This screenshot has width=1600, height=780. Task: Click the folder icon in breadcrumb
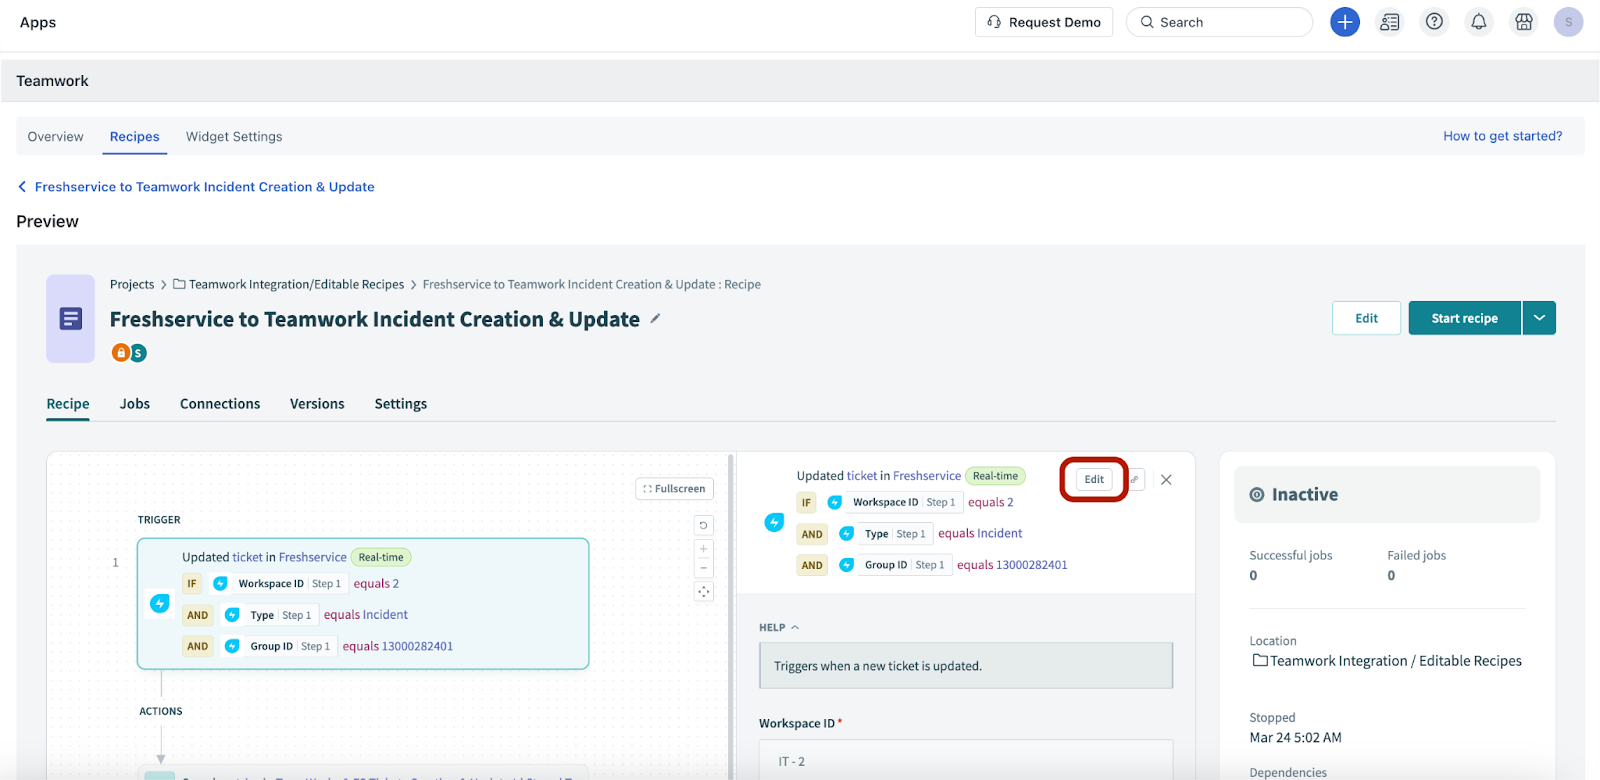coord(179,285)
